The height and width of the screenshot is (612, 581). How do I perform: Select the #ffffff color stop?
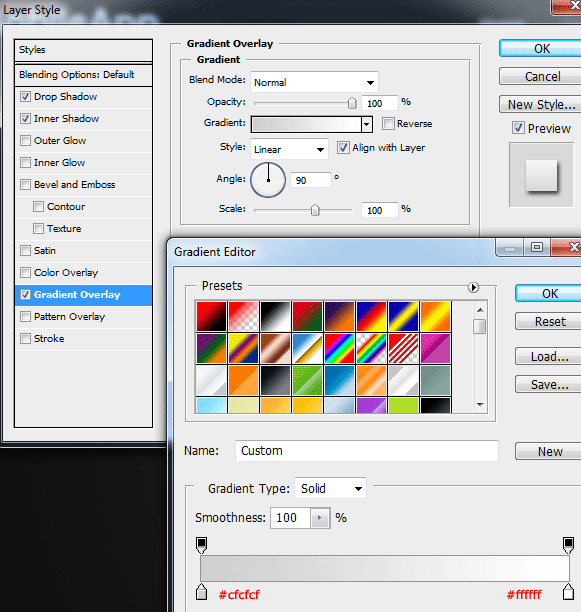(x=568, y=592)
